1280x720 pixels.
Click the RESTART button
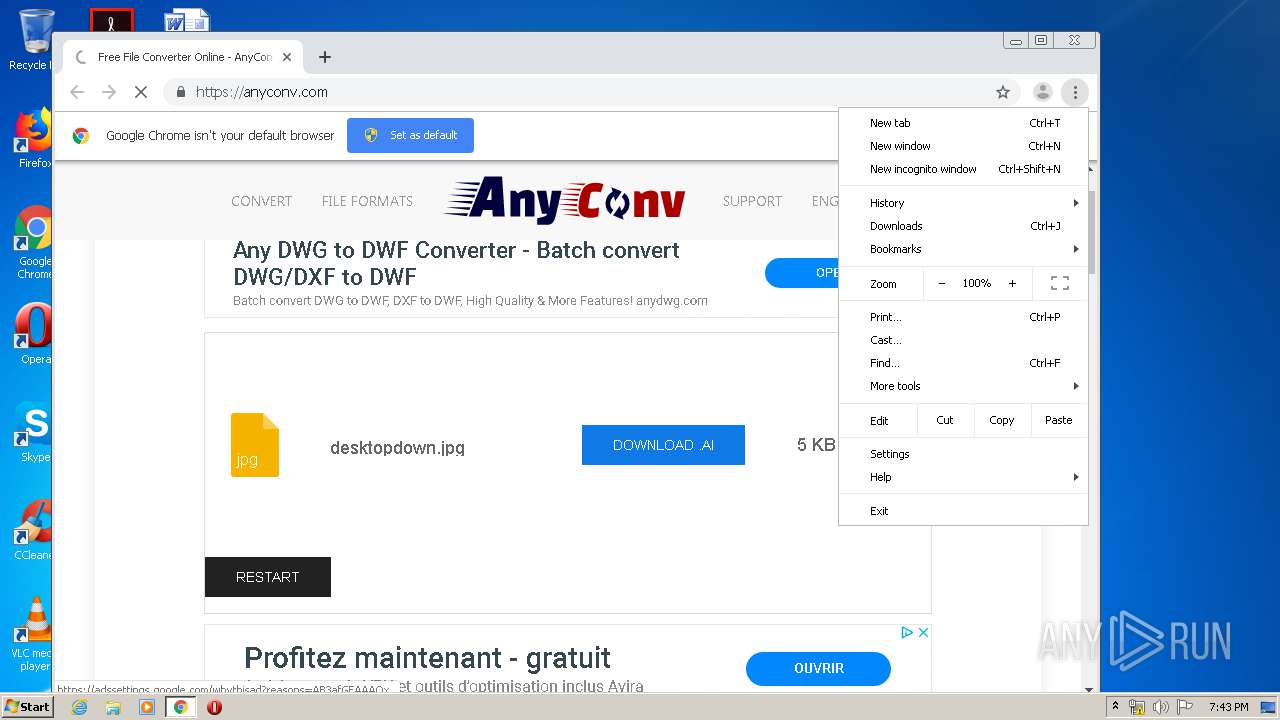[267, 577]
